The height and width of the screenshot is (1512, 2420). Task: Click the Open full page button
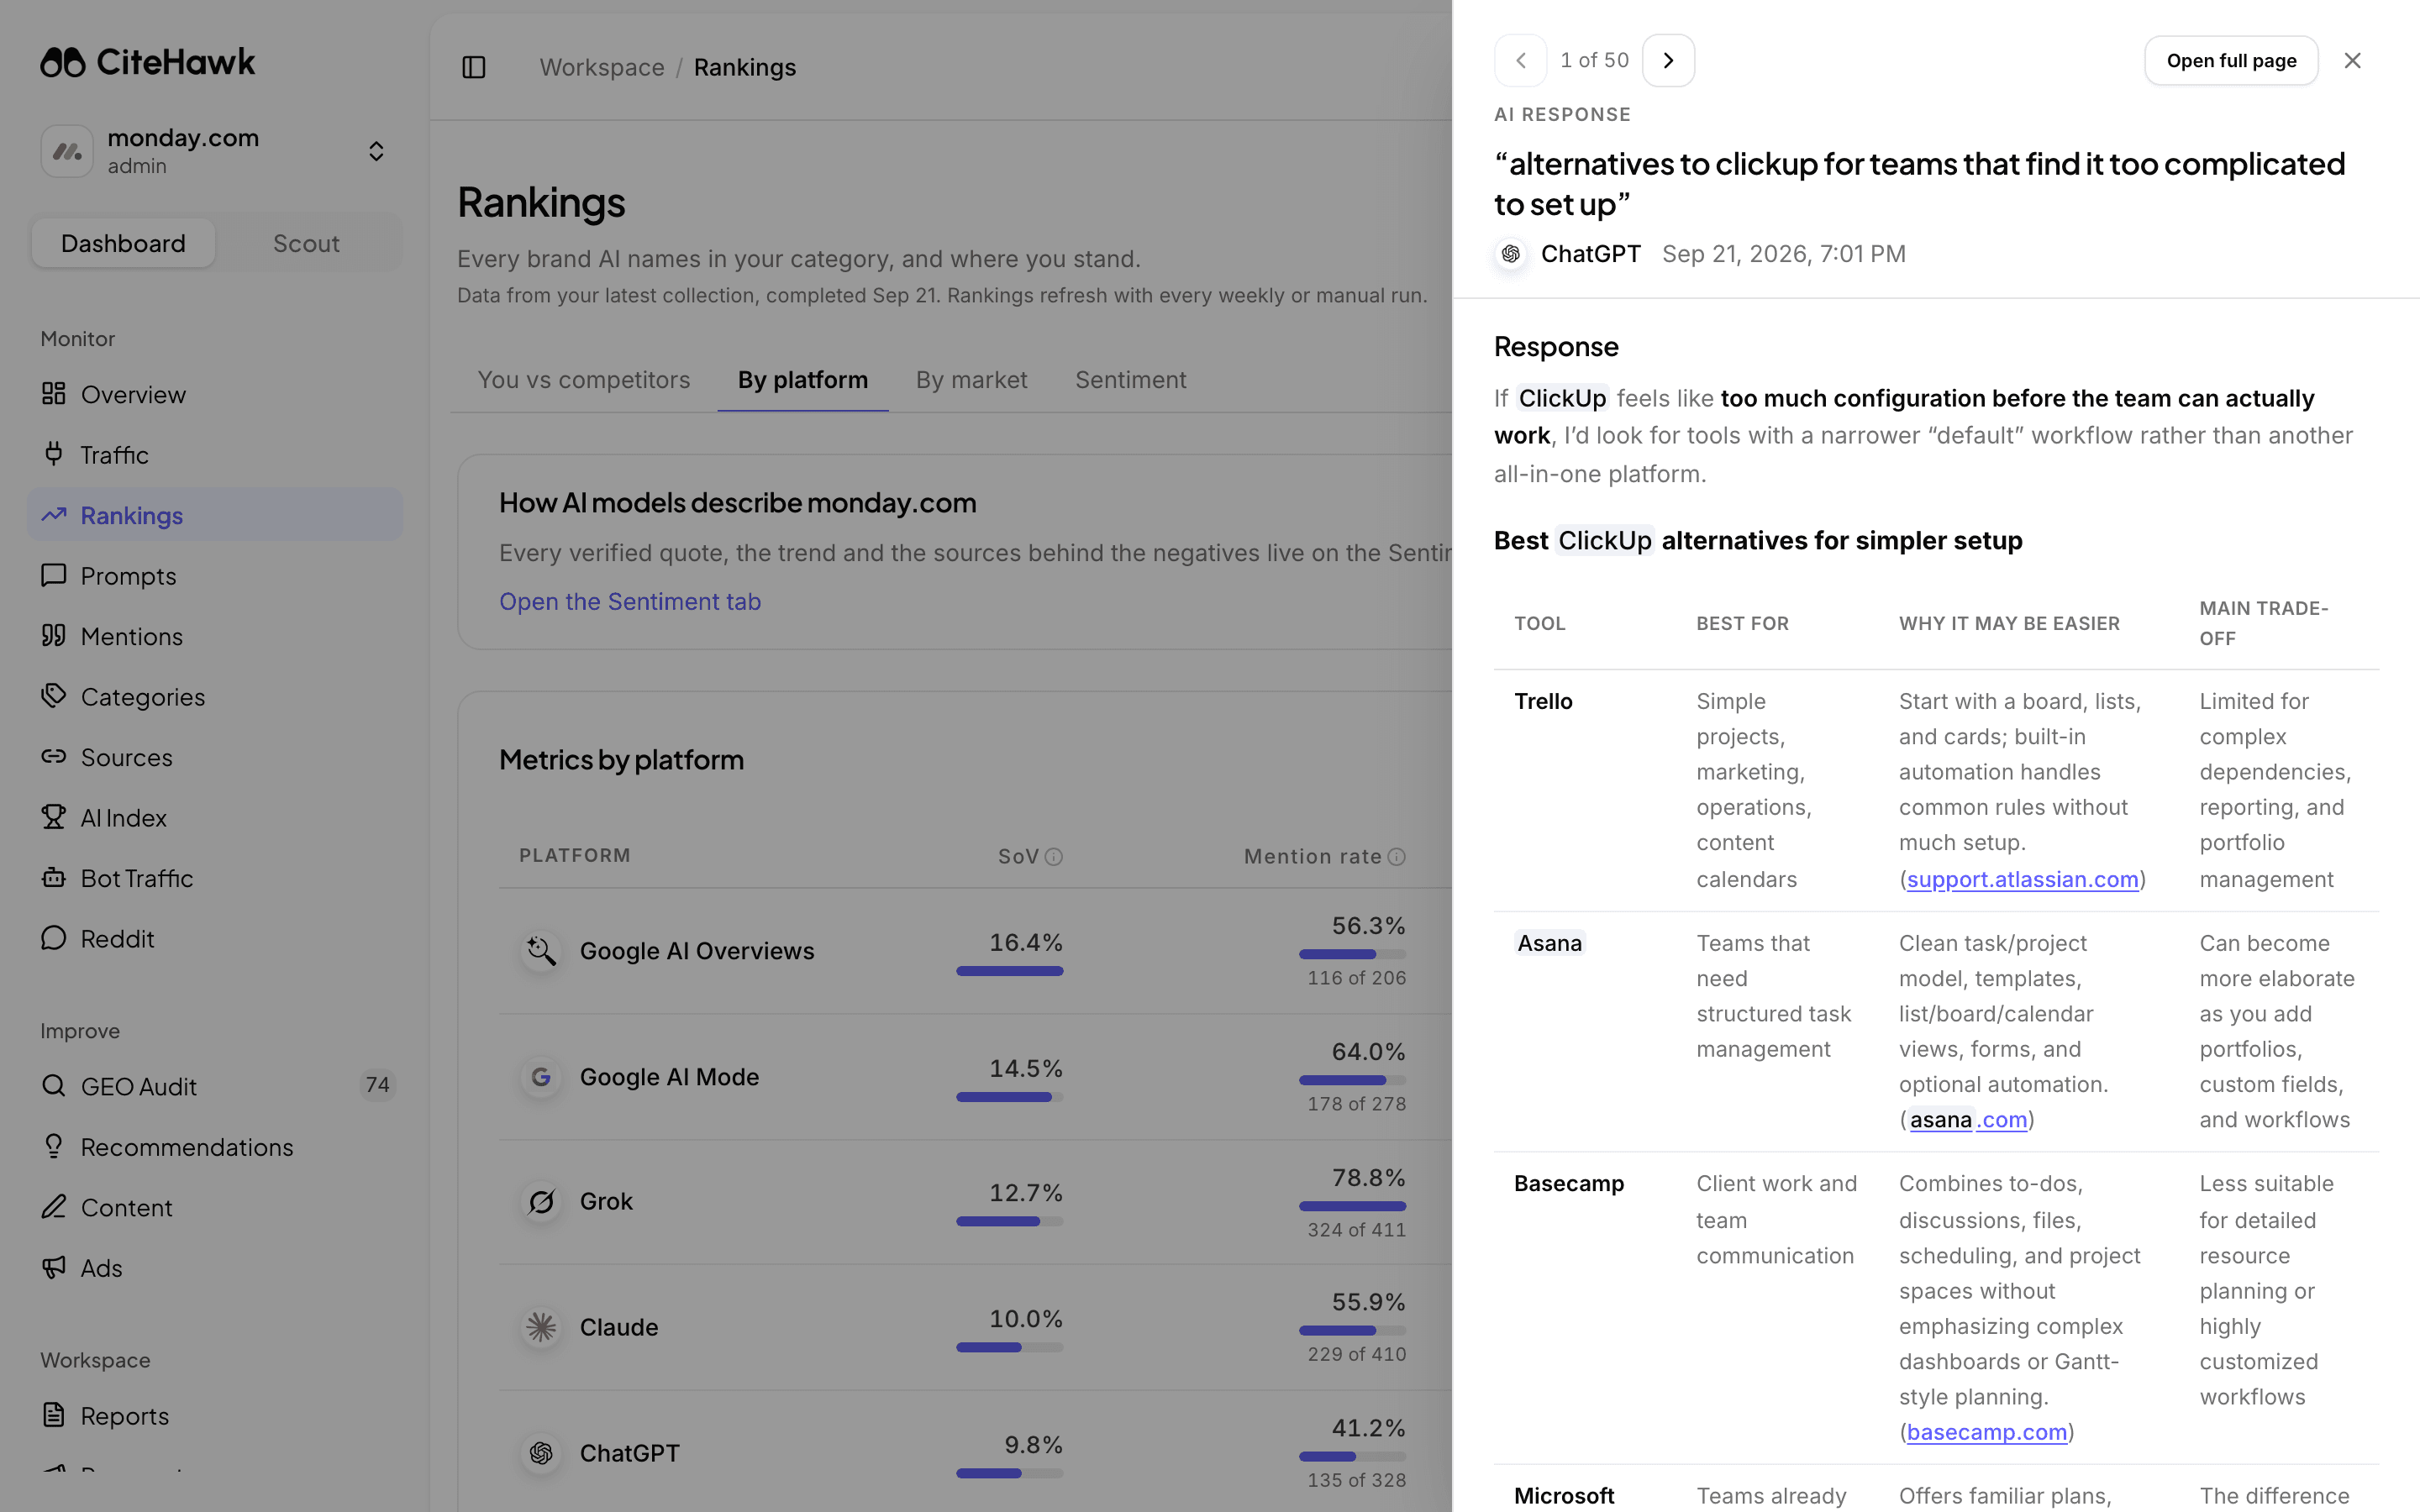(x=2231, y=60)
